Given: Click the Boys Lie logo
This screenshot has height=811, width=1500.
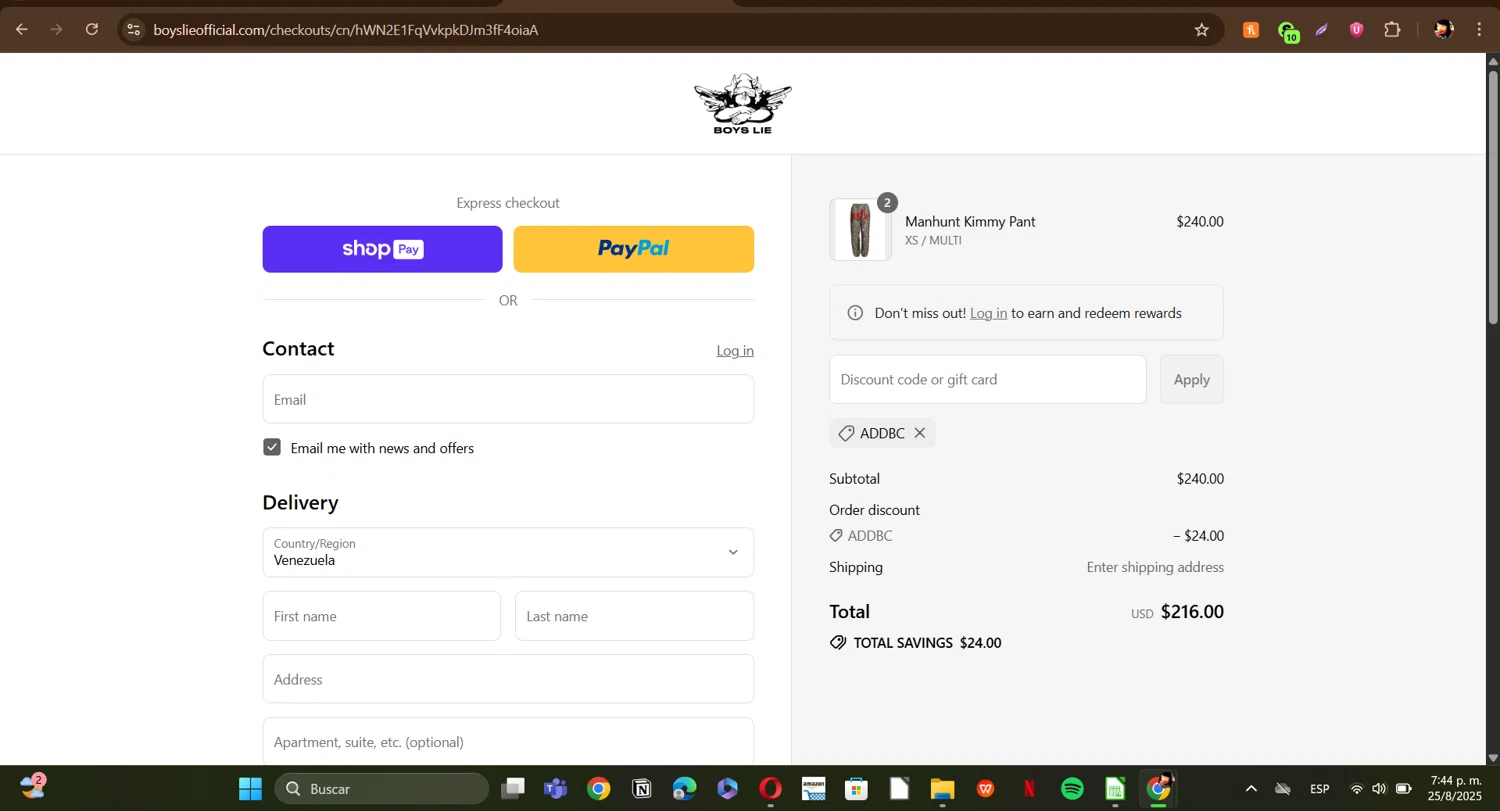Looking at the screenshot, I should point(742,104).
